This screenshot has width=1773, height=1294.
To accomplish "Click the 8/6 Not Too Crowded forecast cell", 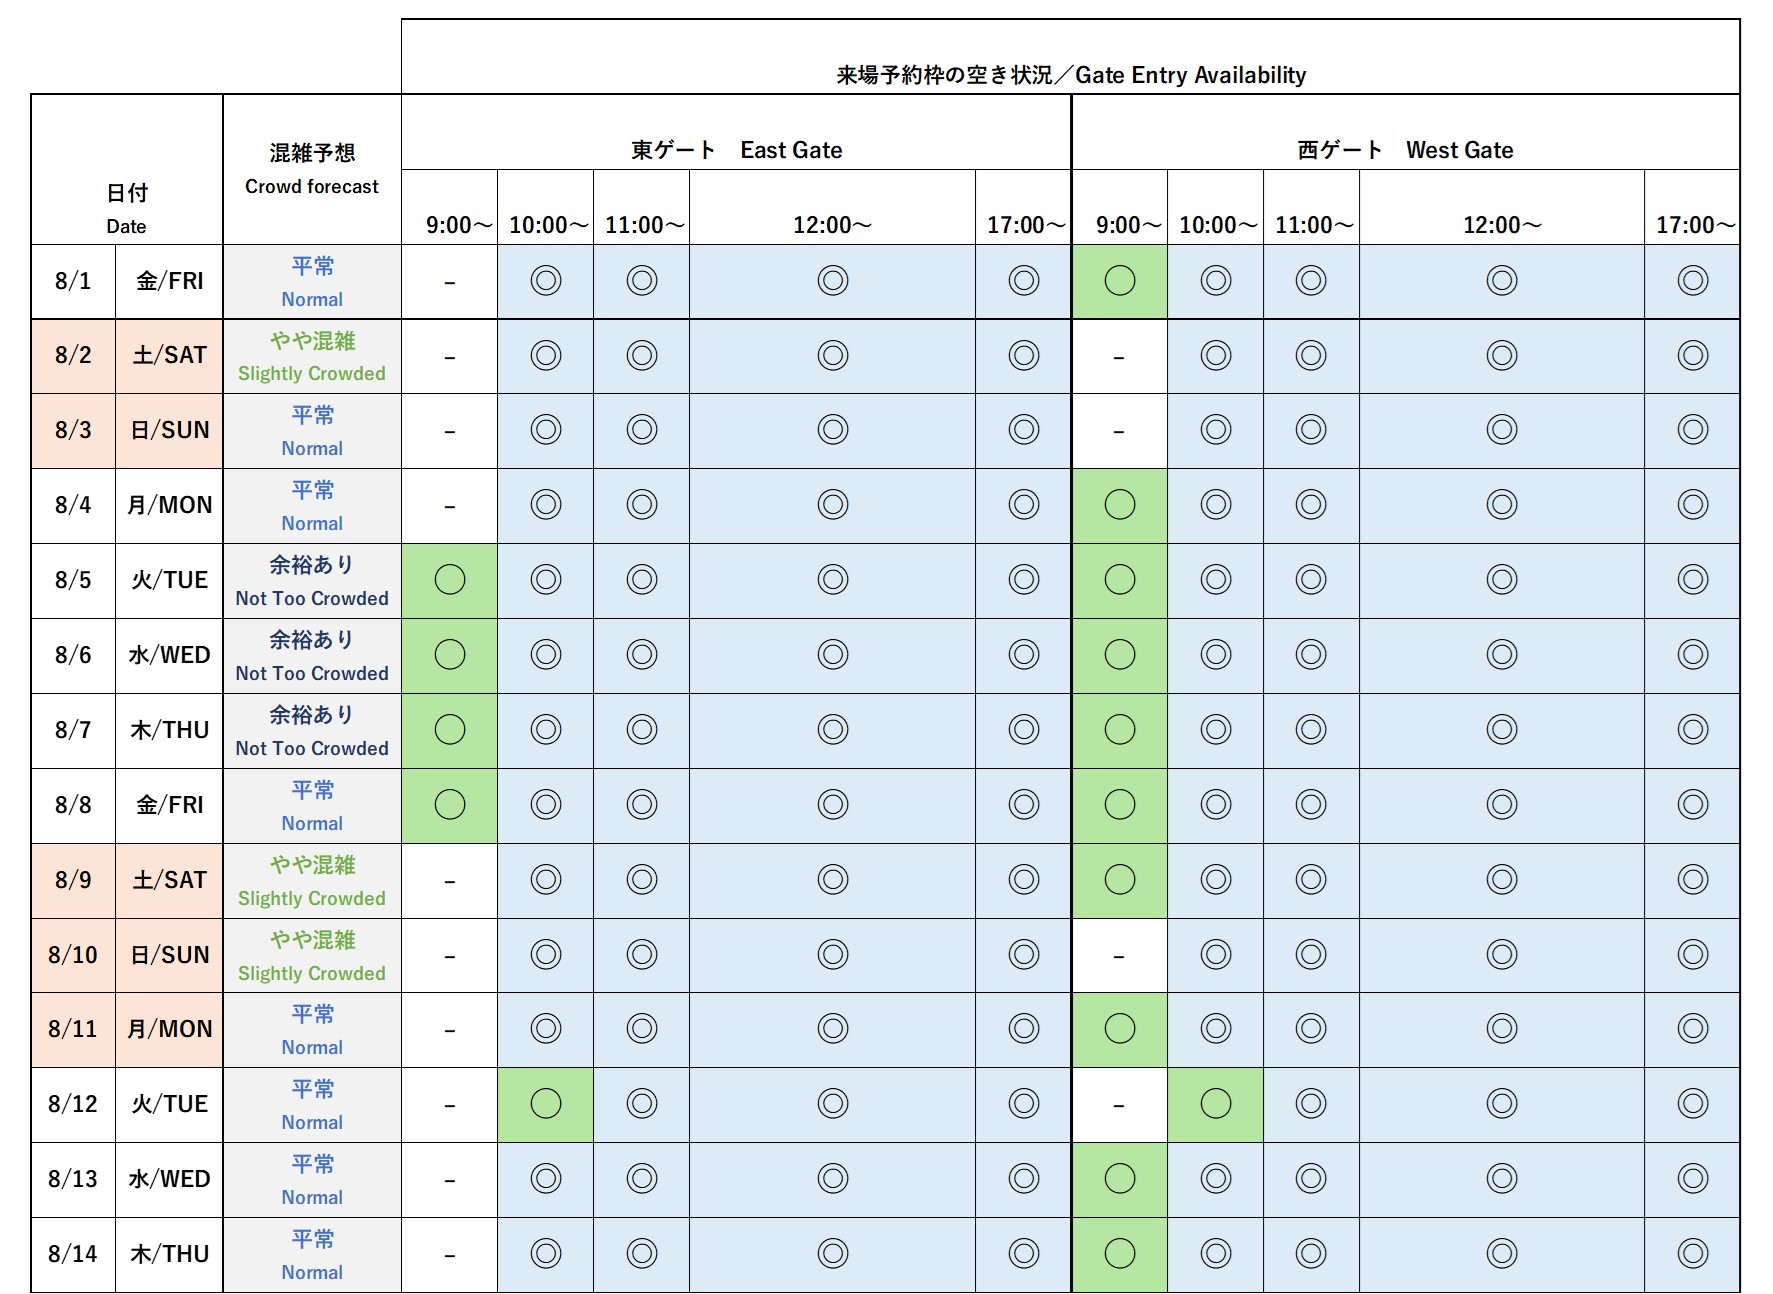I will (x=312, y=655).
